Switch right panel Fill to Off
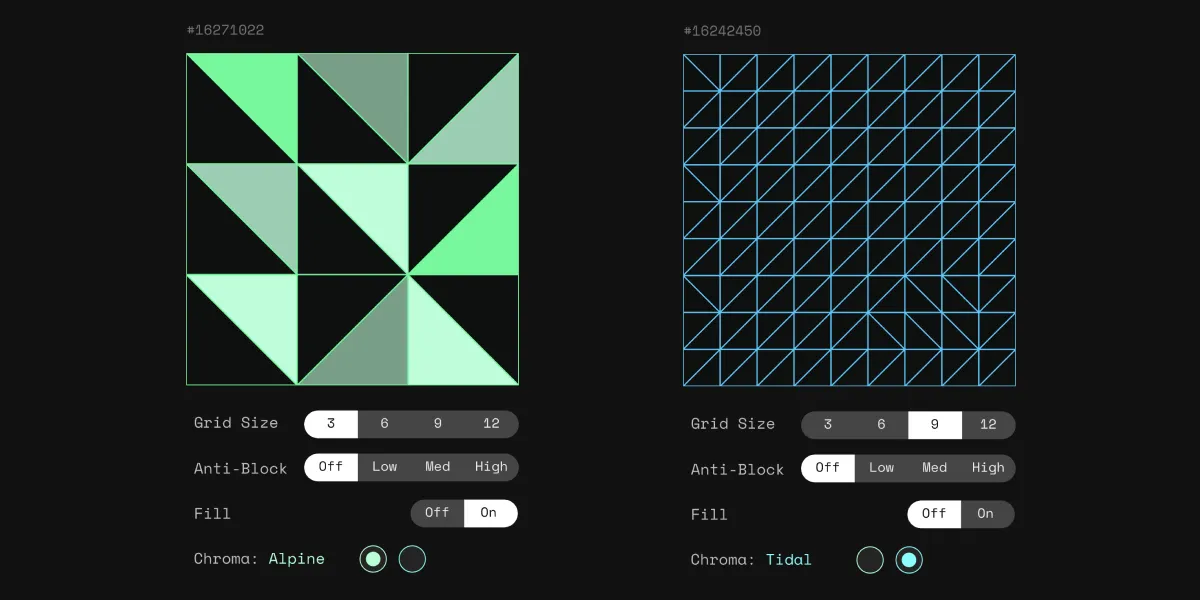The height and width of the screenshot is (600, 1200). 934,514
